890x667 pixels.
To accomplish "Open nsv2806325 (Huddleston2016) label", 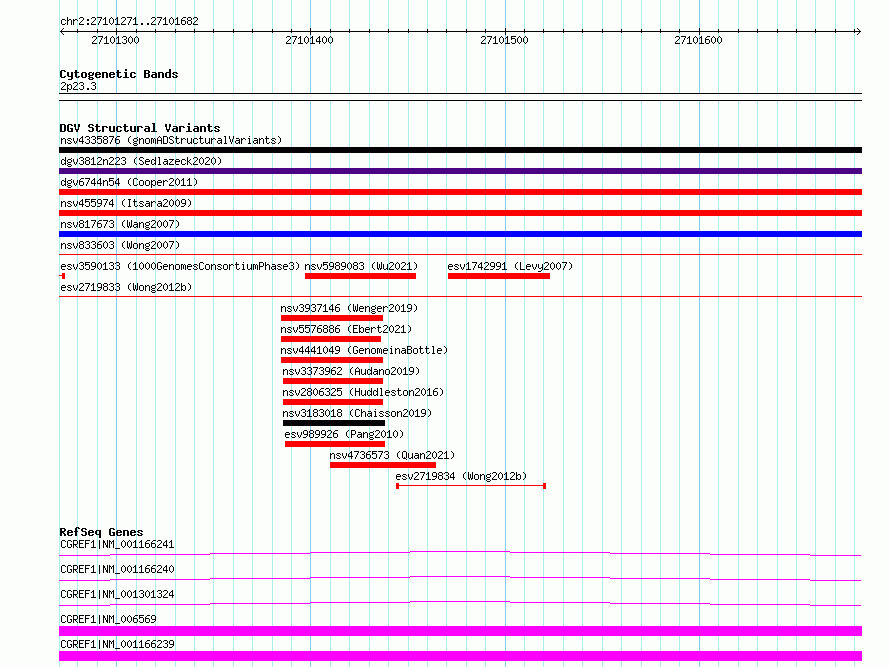I will [363, 392].
